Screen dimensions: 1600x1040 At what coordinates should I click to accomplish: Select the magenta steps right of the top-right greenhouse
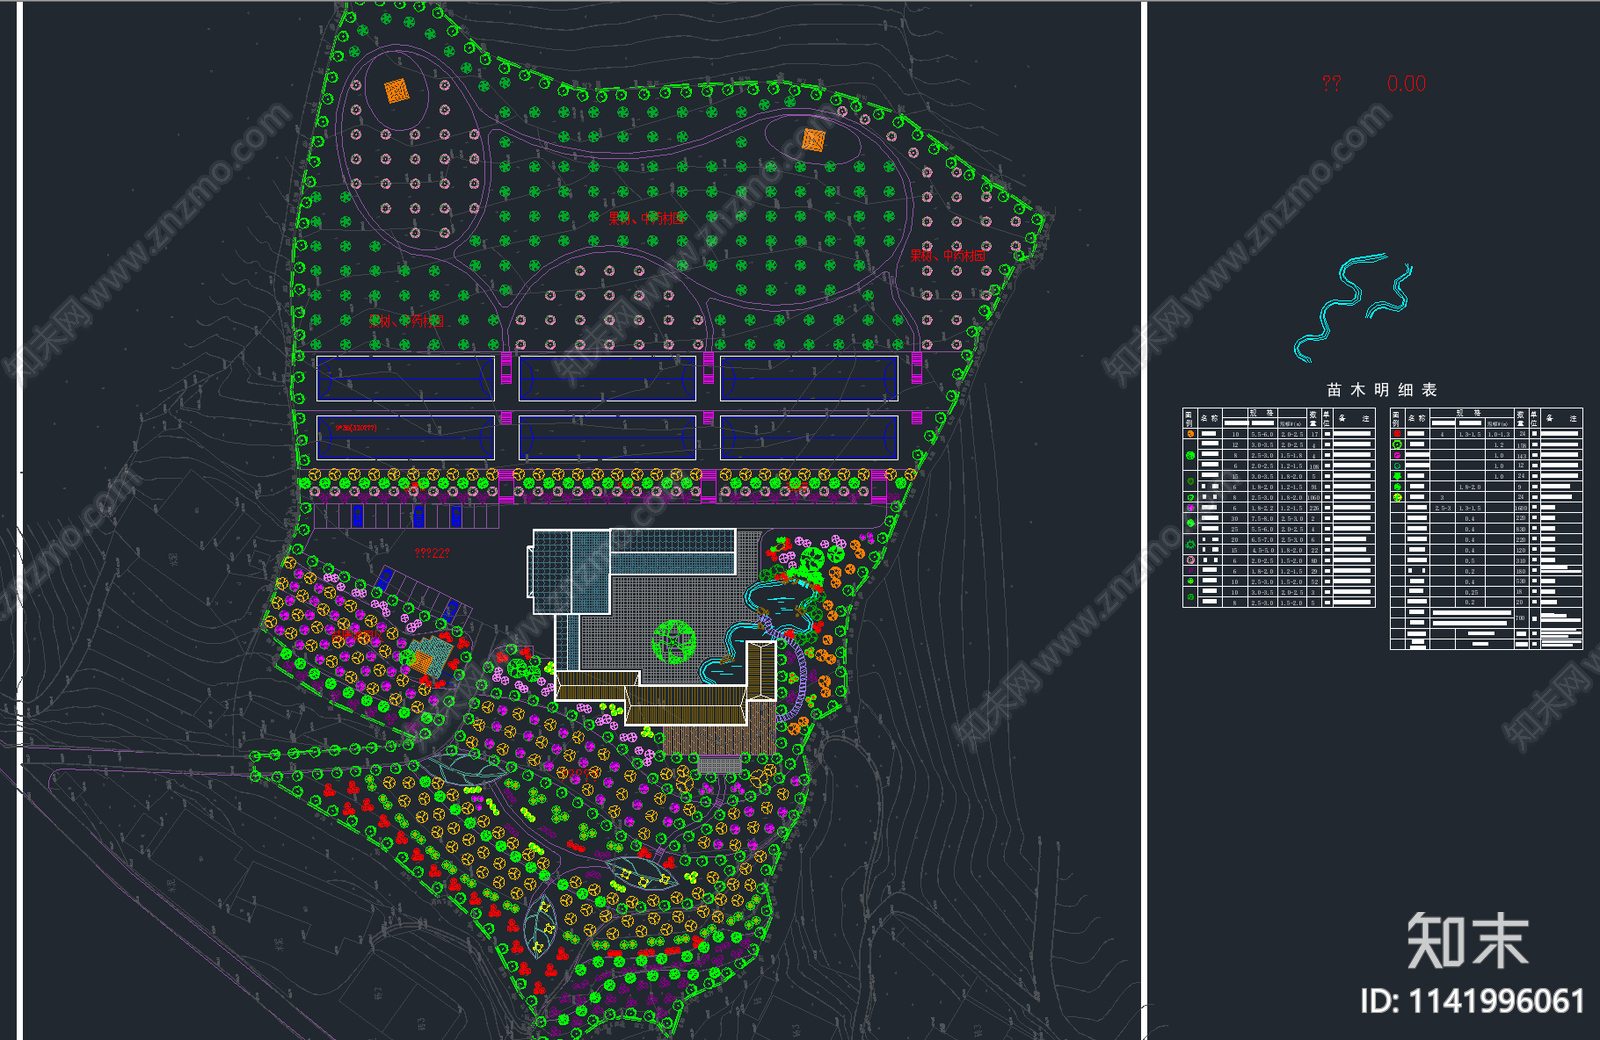point(915,366)
